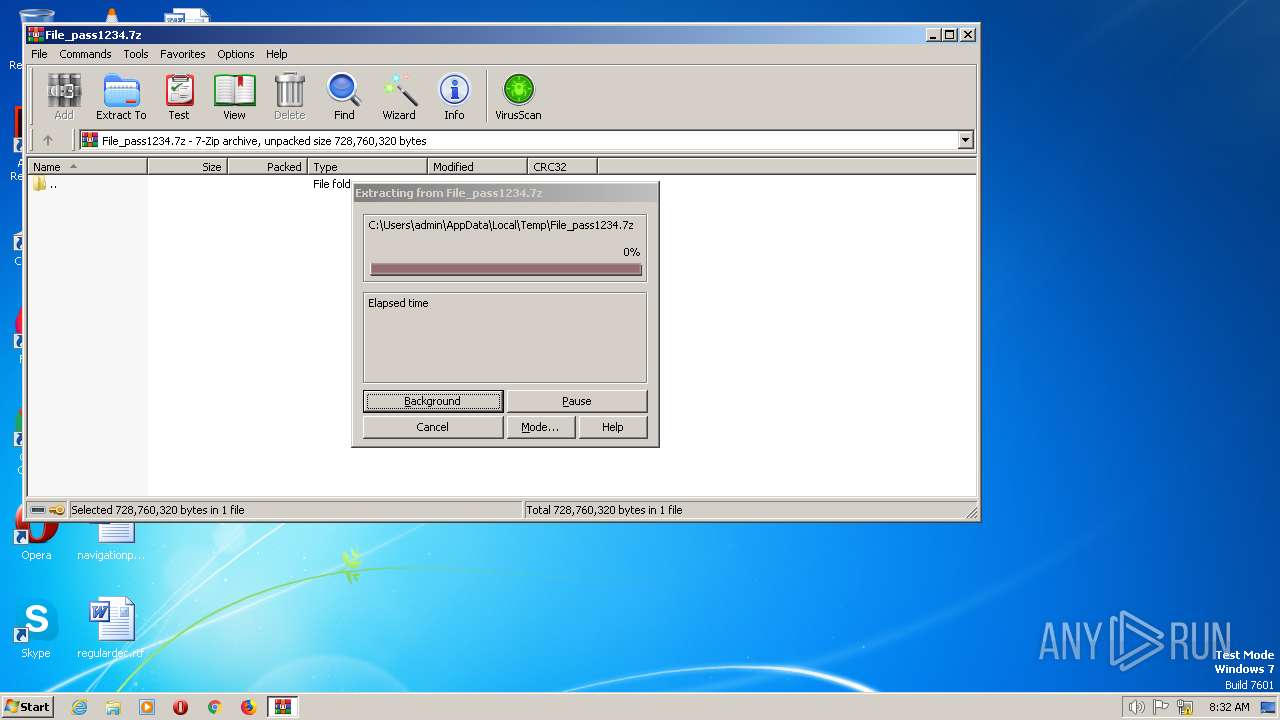
Task: Click the drive icon in status bar
Action: click(x=38, y=510)
